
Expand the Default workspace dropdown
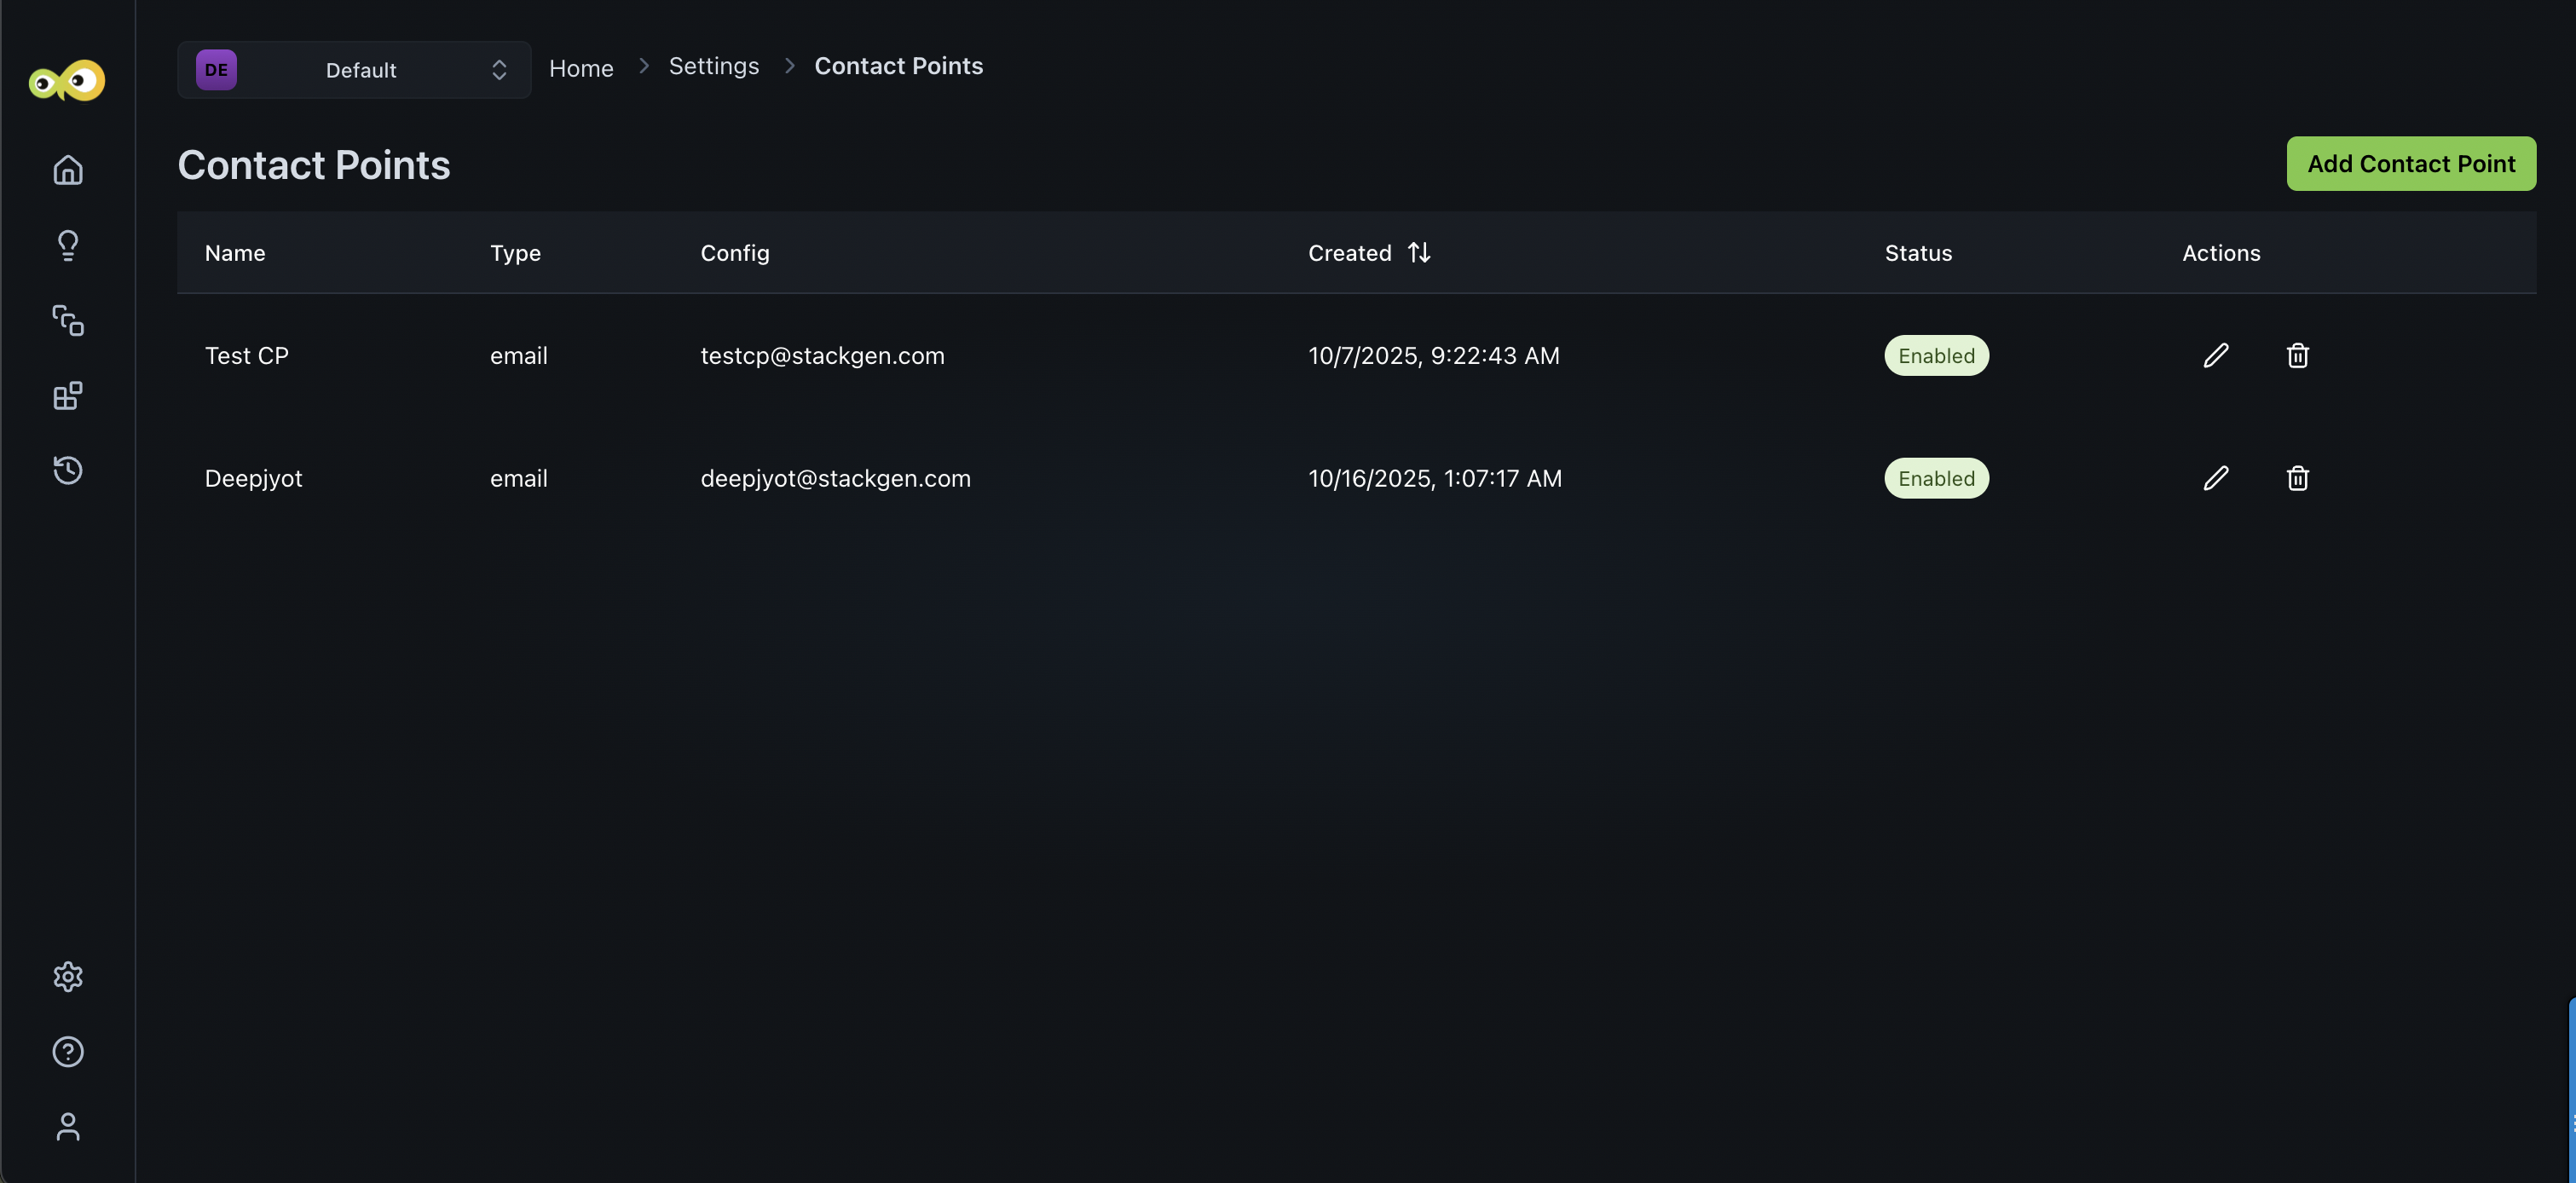coord(354,70)
